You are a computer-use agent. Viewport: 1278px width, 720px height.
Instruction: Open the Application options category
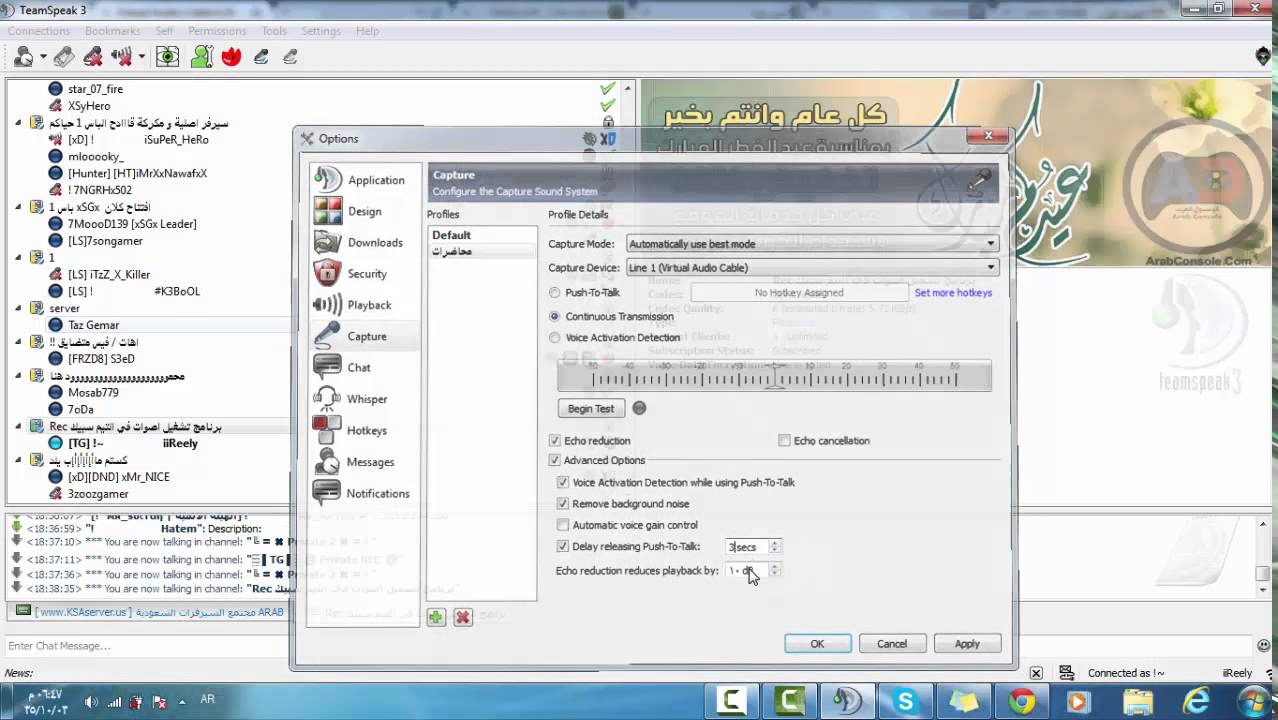coord(360,180)
